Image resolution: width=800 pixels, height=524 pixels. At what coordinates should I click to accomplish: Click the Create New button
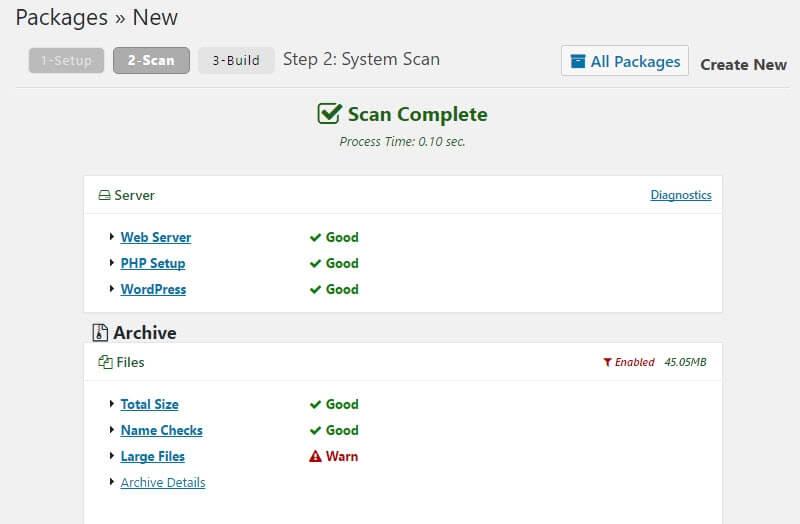click(x=743, y=64)
